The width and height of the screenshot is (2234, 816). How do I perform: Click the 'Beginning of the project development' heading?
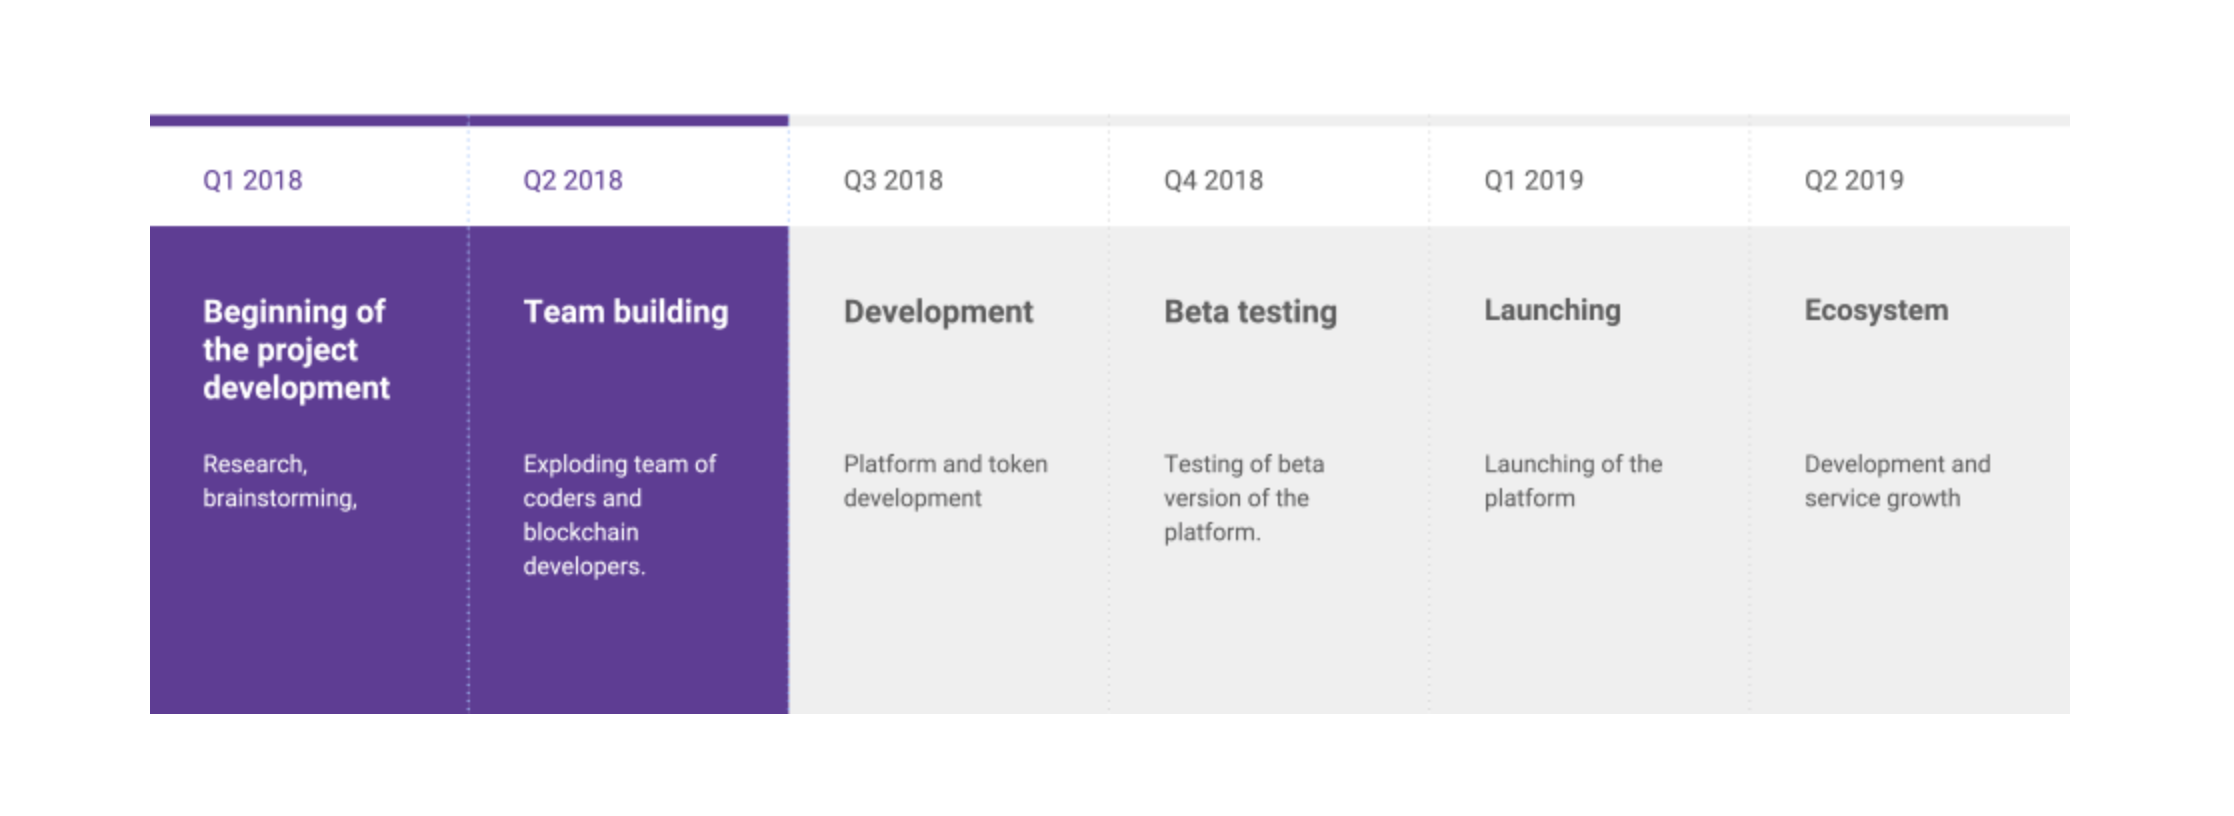pos(296,349)
